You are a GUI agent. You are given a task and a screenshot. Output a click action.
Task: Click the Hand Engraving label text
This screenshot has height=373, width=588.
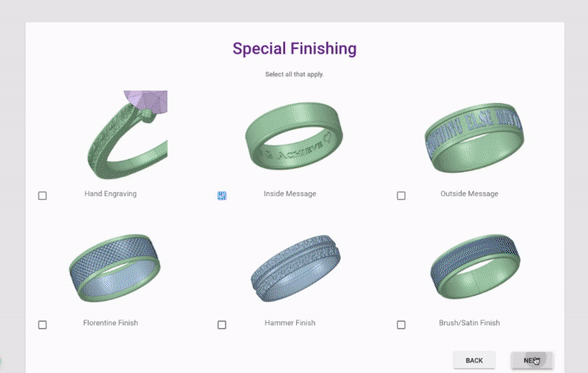pos(110,194)
